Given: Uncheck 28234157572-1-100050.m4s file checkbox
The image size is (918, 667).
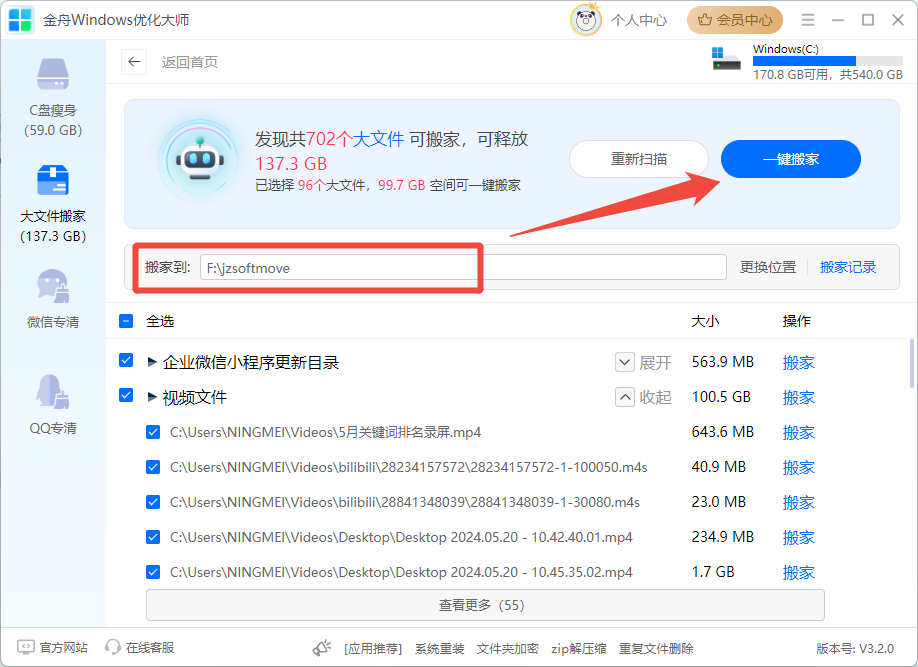Looking at the screenshot, I should point(153,467).
